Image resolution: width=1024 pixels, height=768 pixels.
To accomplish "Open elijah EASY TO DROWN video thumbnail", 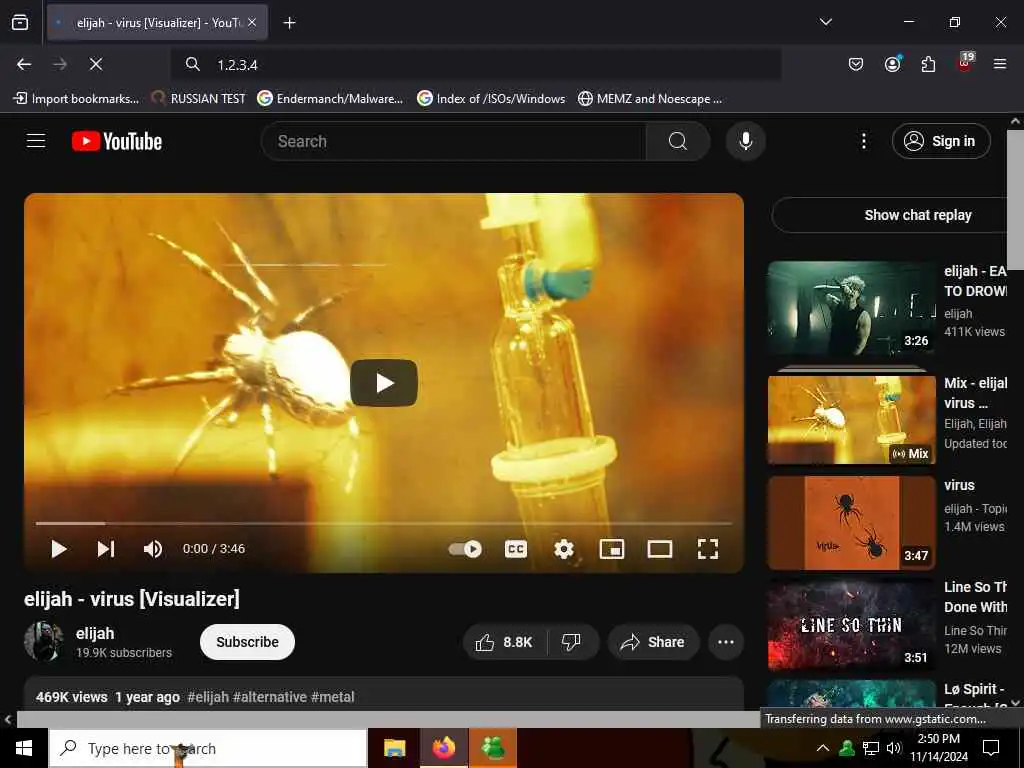I will pos(851,308).
